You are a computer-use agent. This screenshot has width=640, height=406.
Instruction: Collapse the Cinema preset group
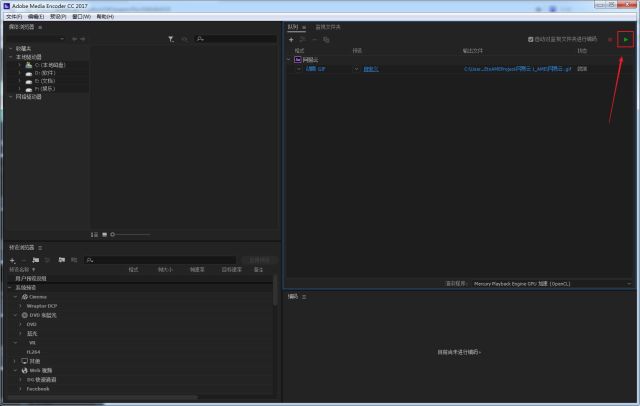click(16, 297)
